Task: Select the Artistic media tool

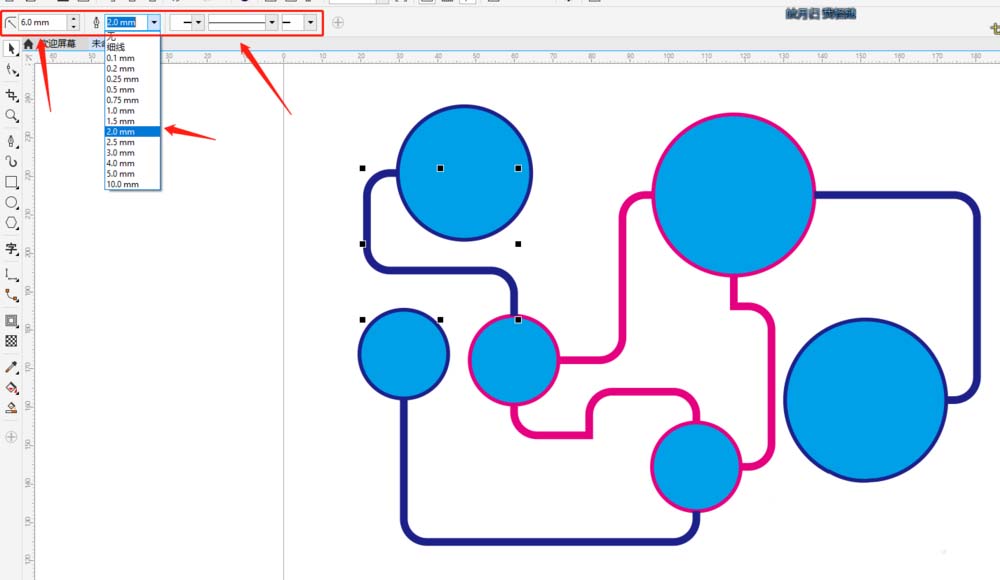Action: 11,161
